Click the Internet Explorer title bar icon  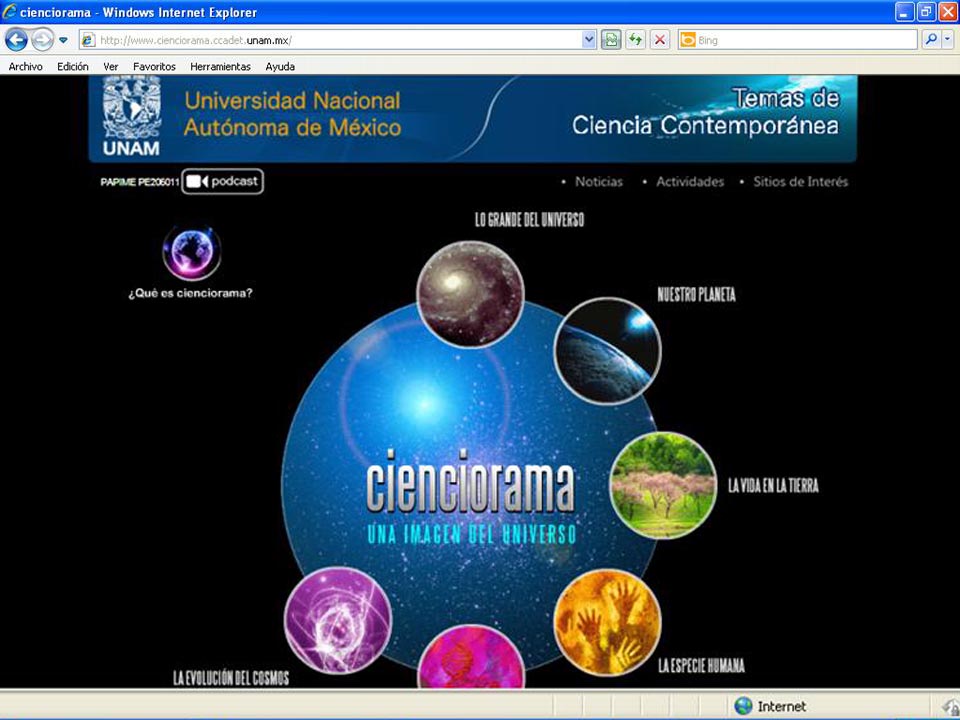pos(9,12)
